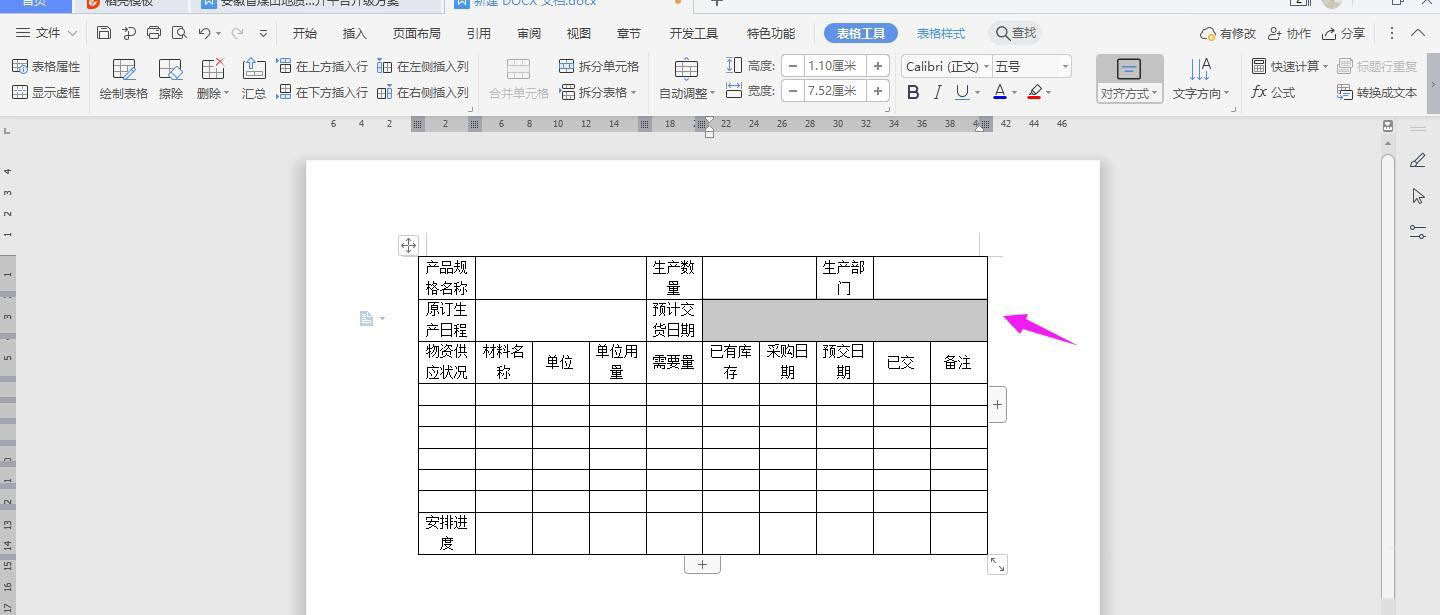The width and height of the screenshot is (1440, 615).
Task: Add a row with bottom plus button
Action: pos(702,564)
